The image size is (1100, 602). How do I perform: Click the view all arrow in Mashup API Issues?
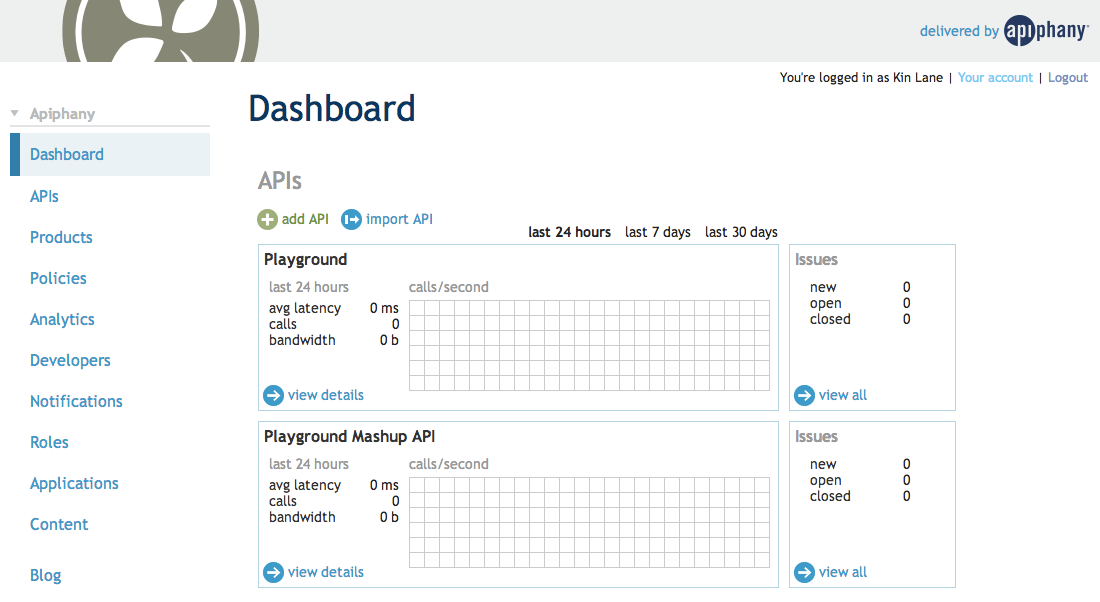click(x=804, y=572)
